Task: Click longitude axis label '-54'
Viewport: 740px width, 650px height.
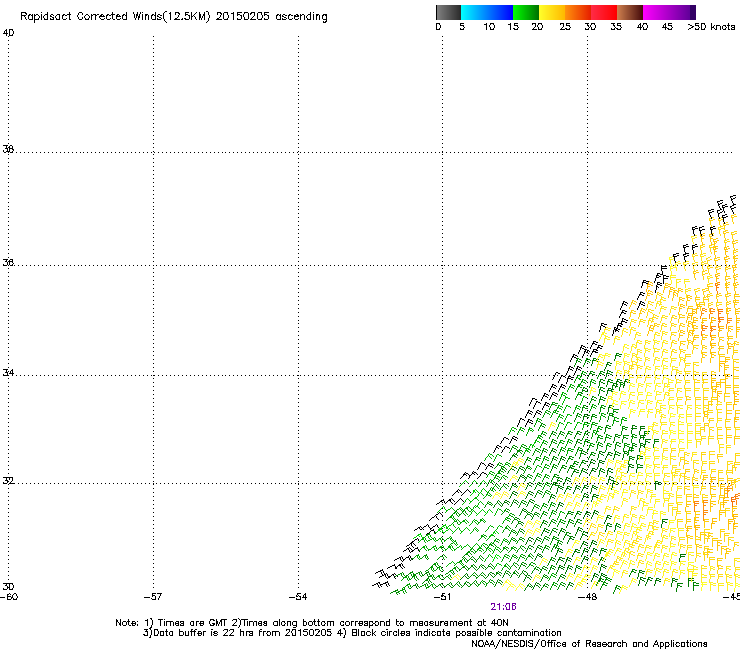Action: coord(298,597)
